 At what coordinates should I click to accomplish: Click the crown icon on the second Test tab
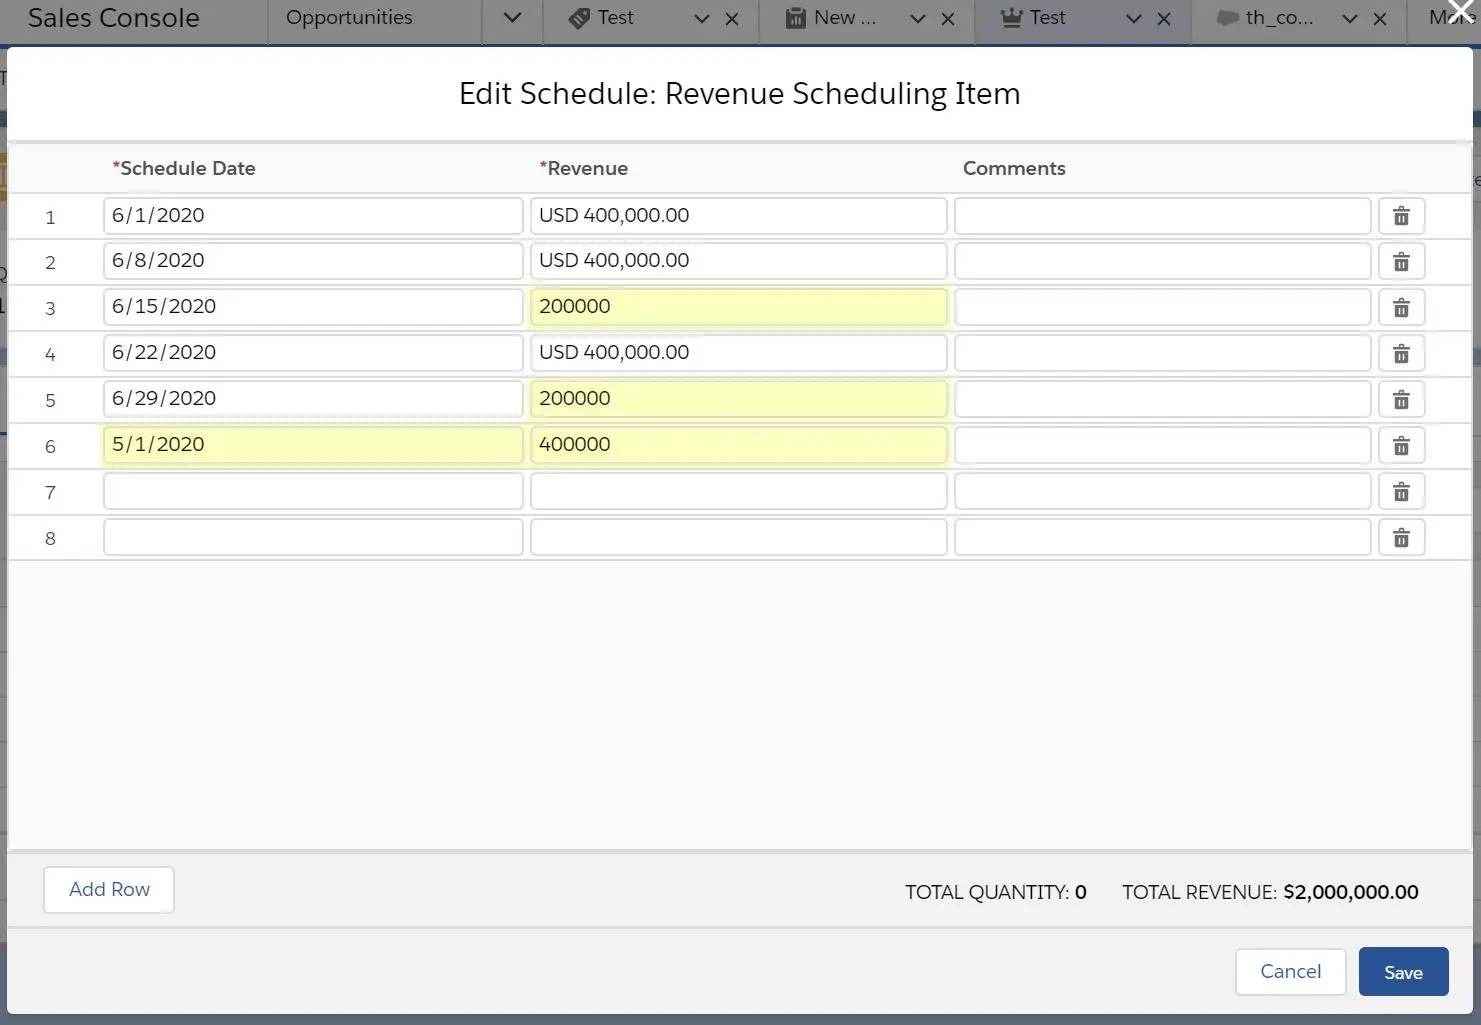tap(1011, 18)
